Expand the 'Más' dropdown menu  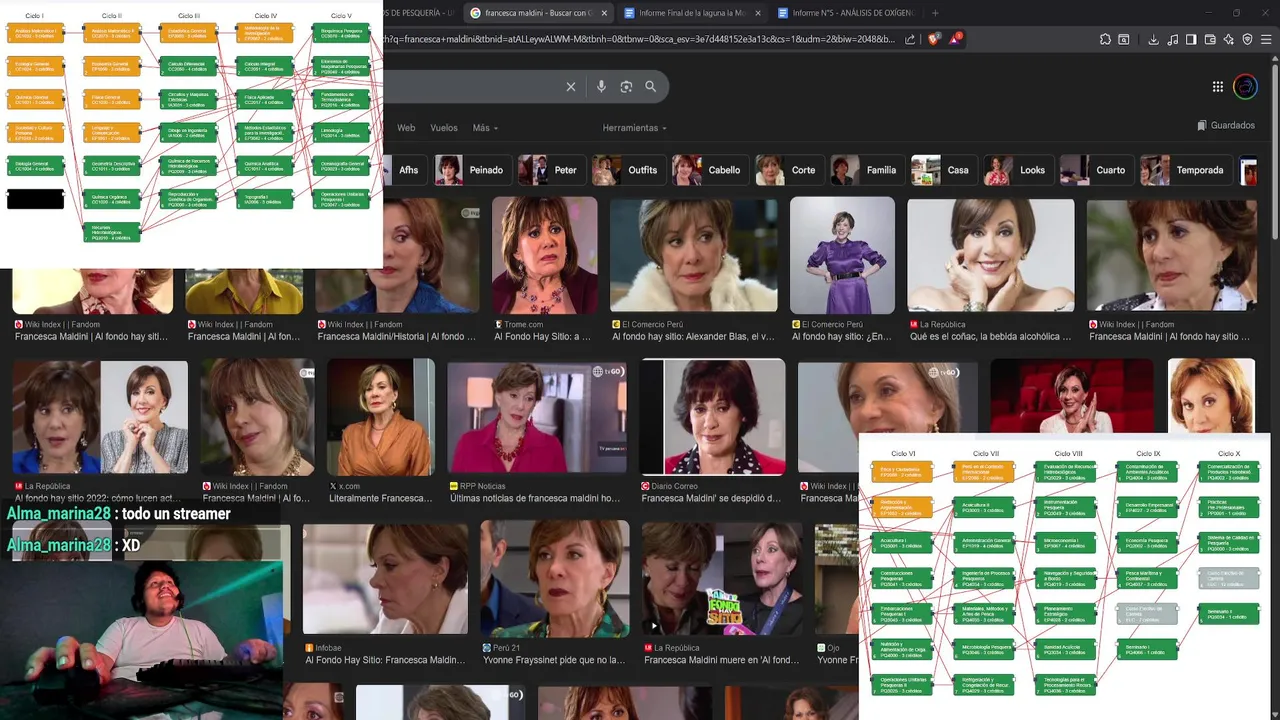(x=485, y=128)
